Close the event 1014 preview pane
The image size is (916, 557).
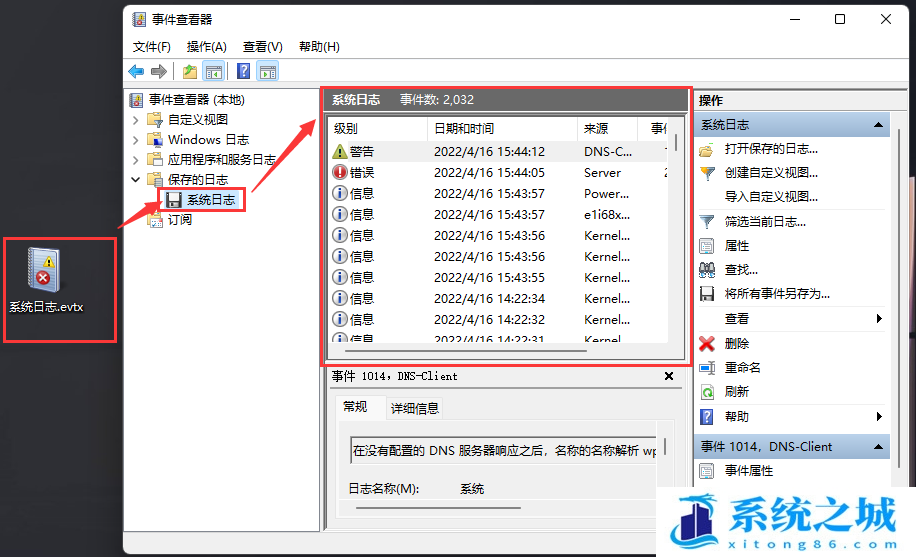click(669, 376)
